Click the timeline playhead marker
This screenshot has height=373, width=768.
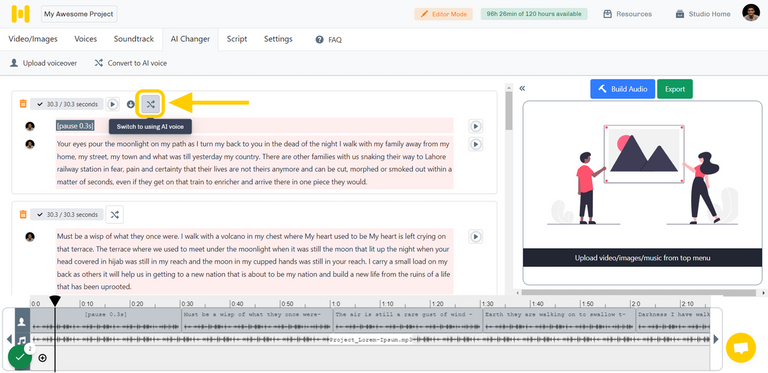(x=55, y=300)
